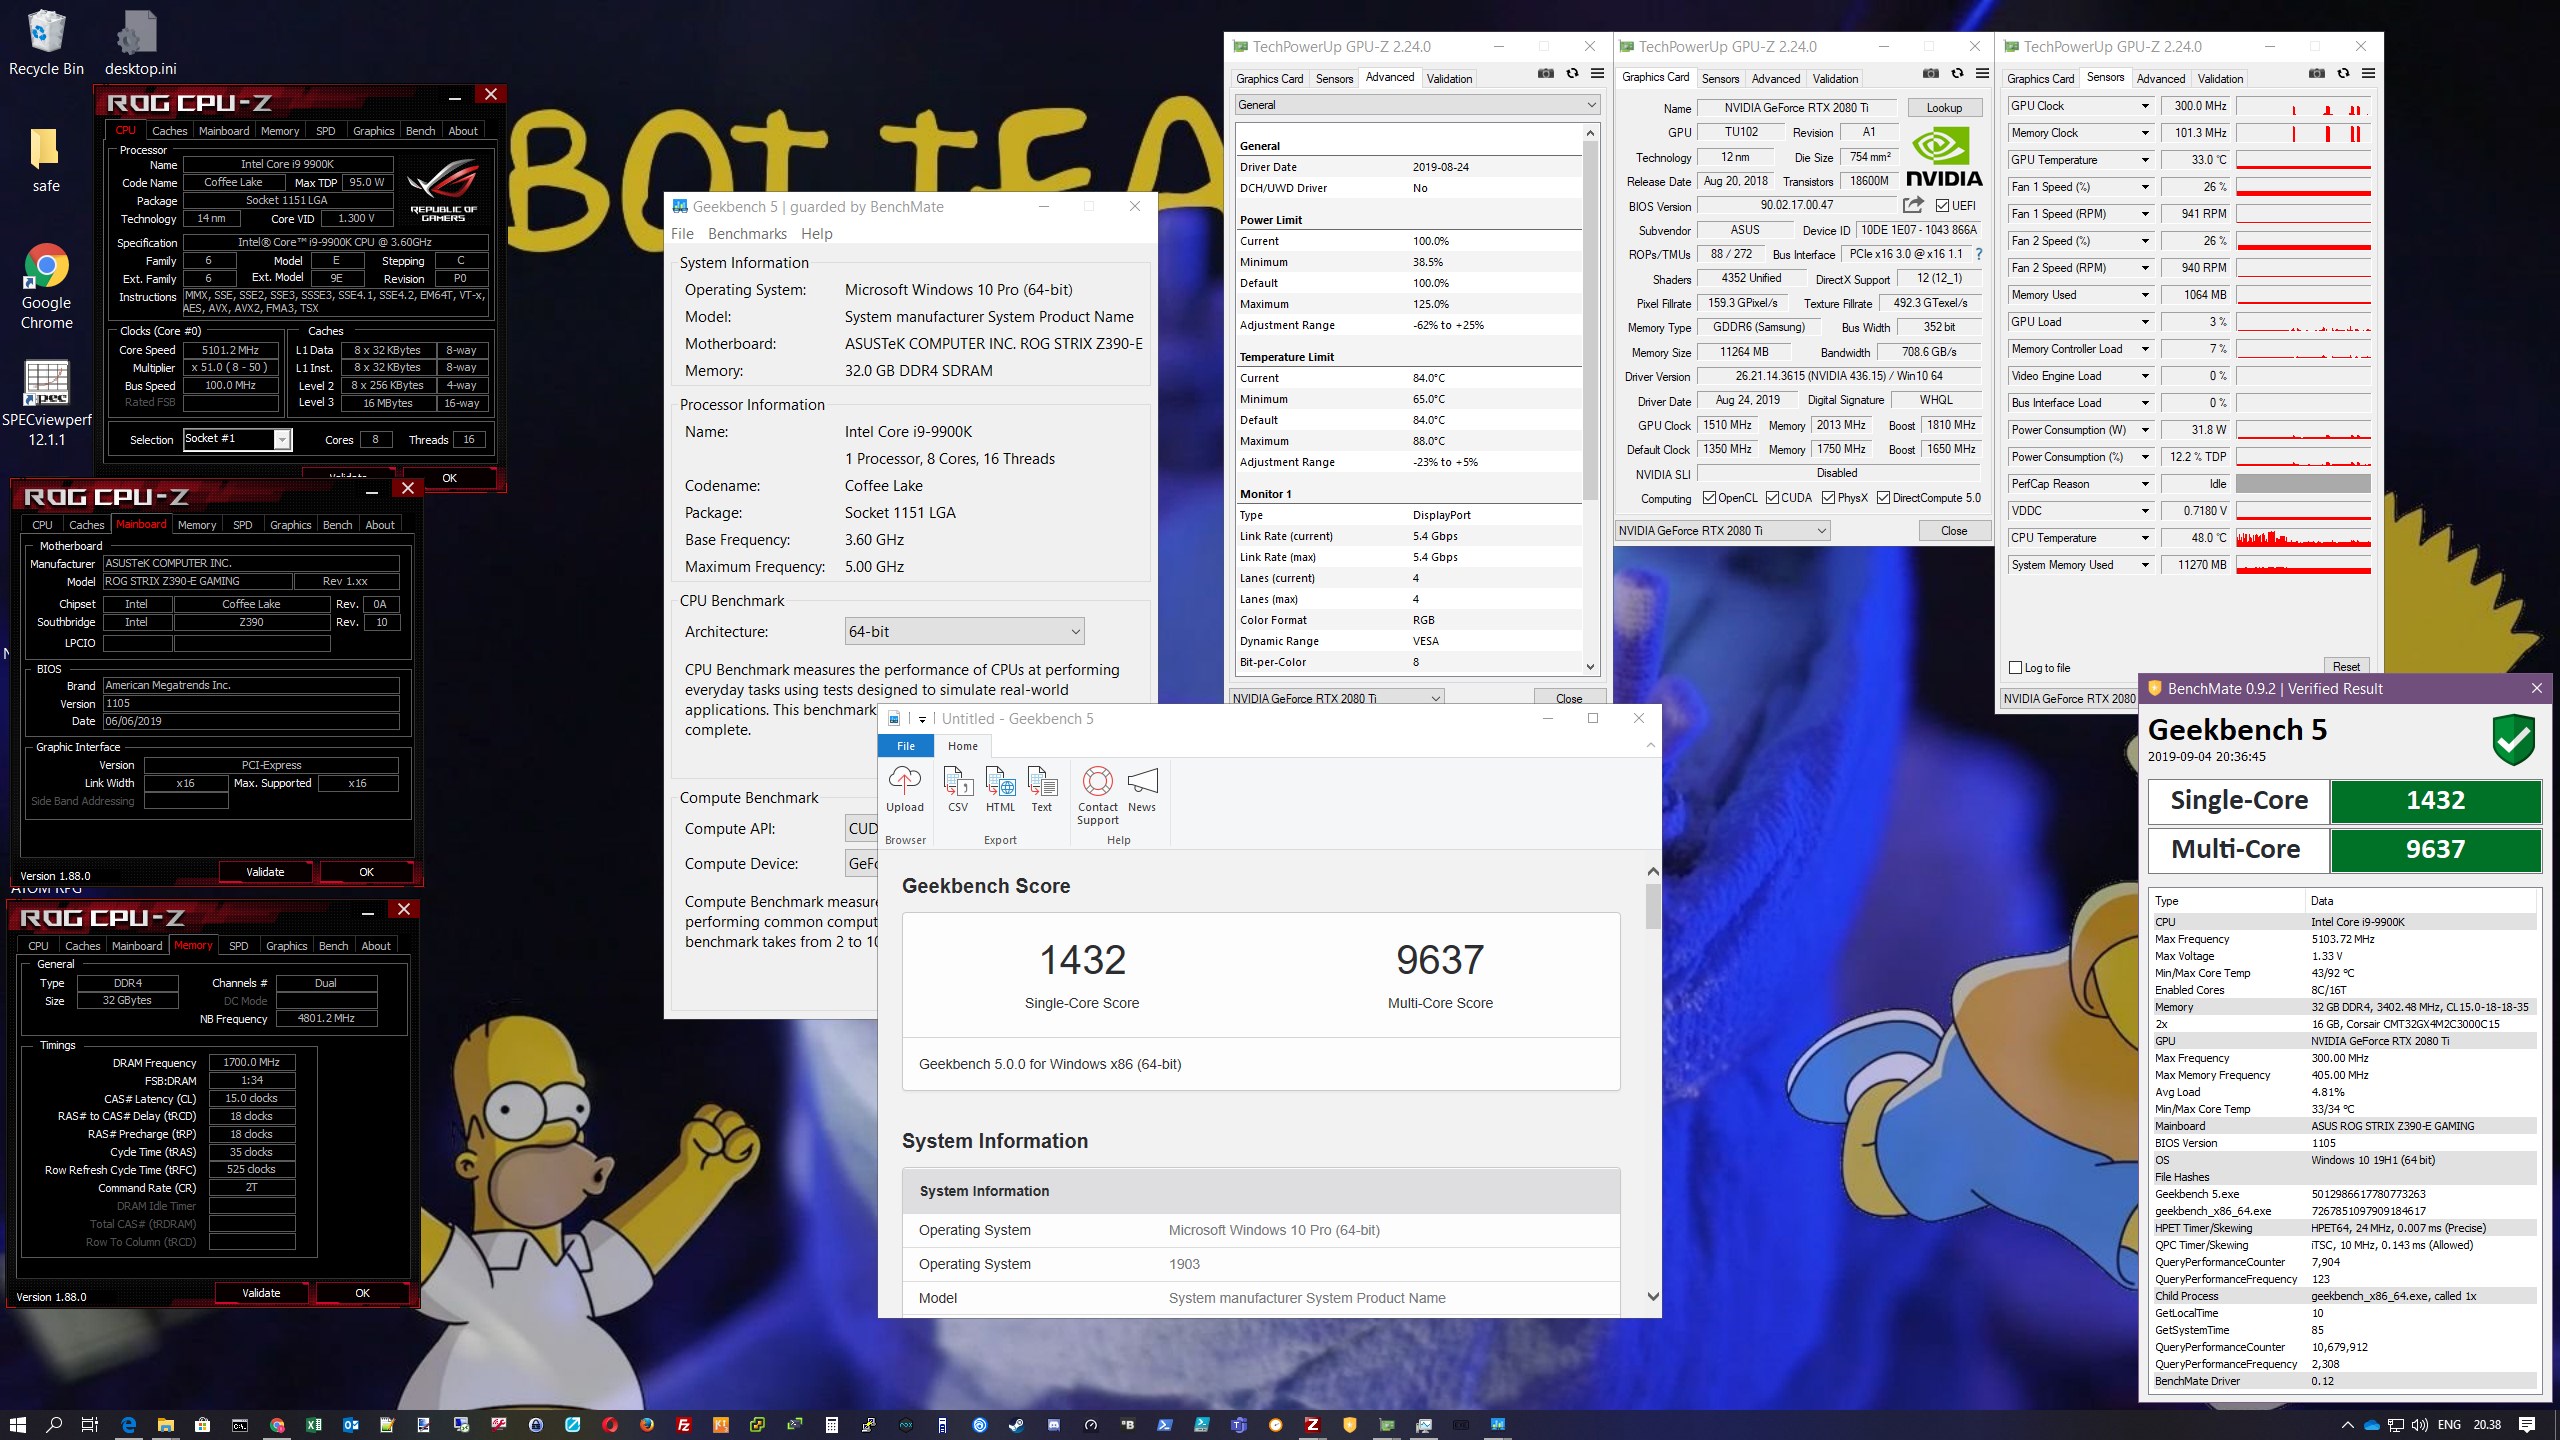This screenshot has width=2560, height=1440.
Task: Click taskbar search magnifier icon
Action: pos(54,1425)
